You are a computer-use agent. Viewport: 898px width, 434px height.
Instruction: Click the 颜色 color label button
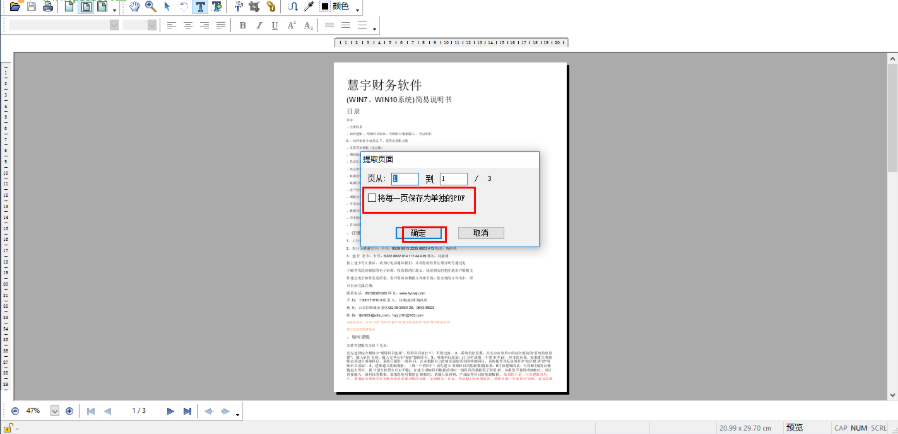[x=340, y=7]
